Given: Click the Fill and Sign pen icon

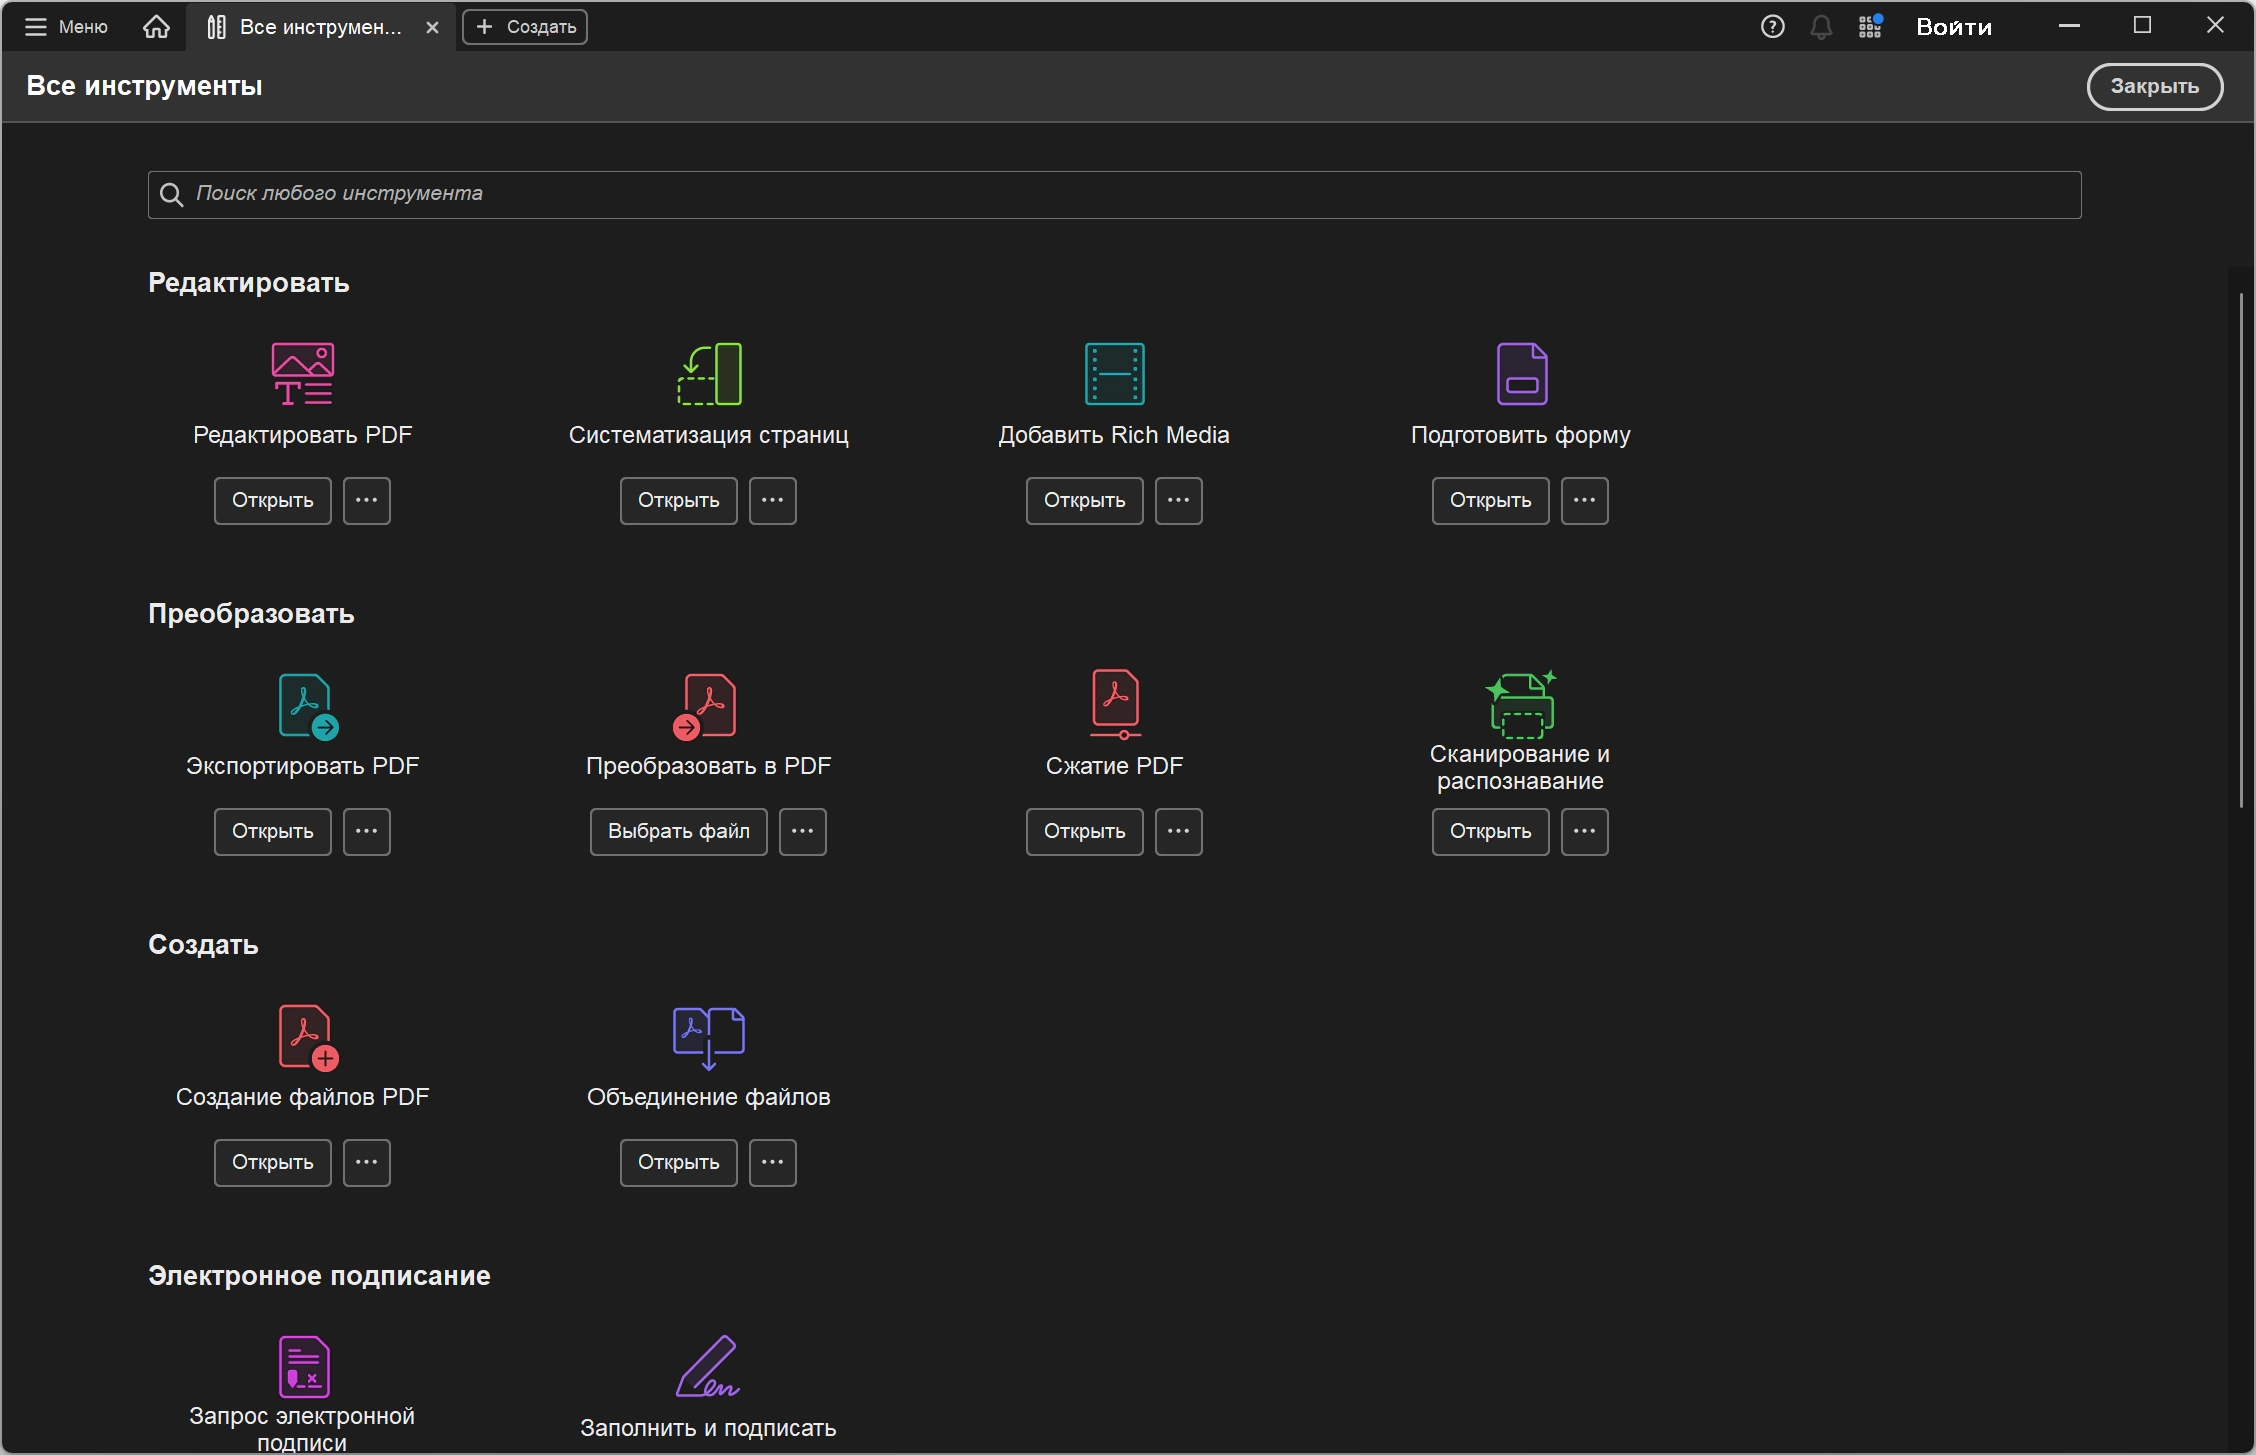Looking at the screenshot, I should (708, 1366).
